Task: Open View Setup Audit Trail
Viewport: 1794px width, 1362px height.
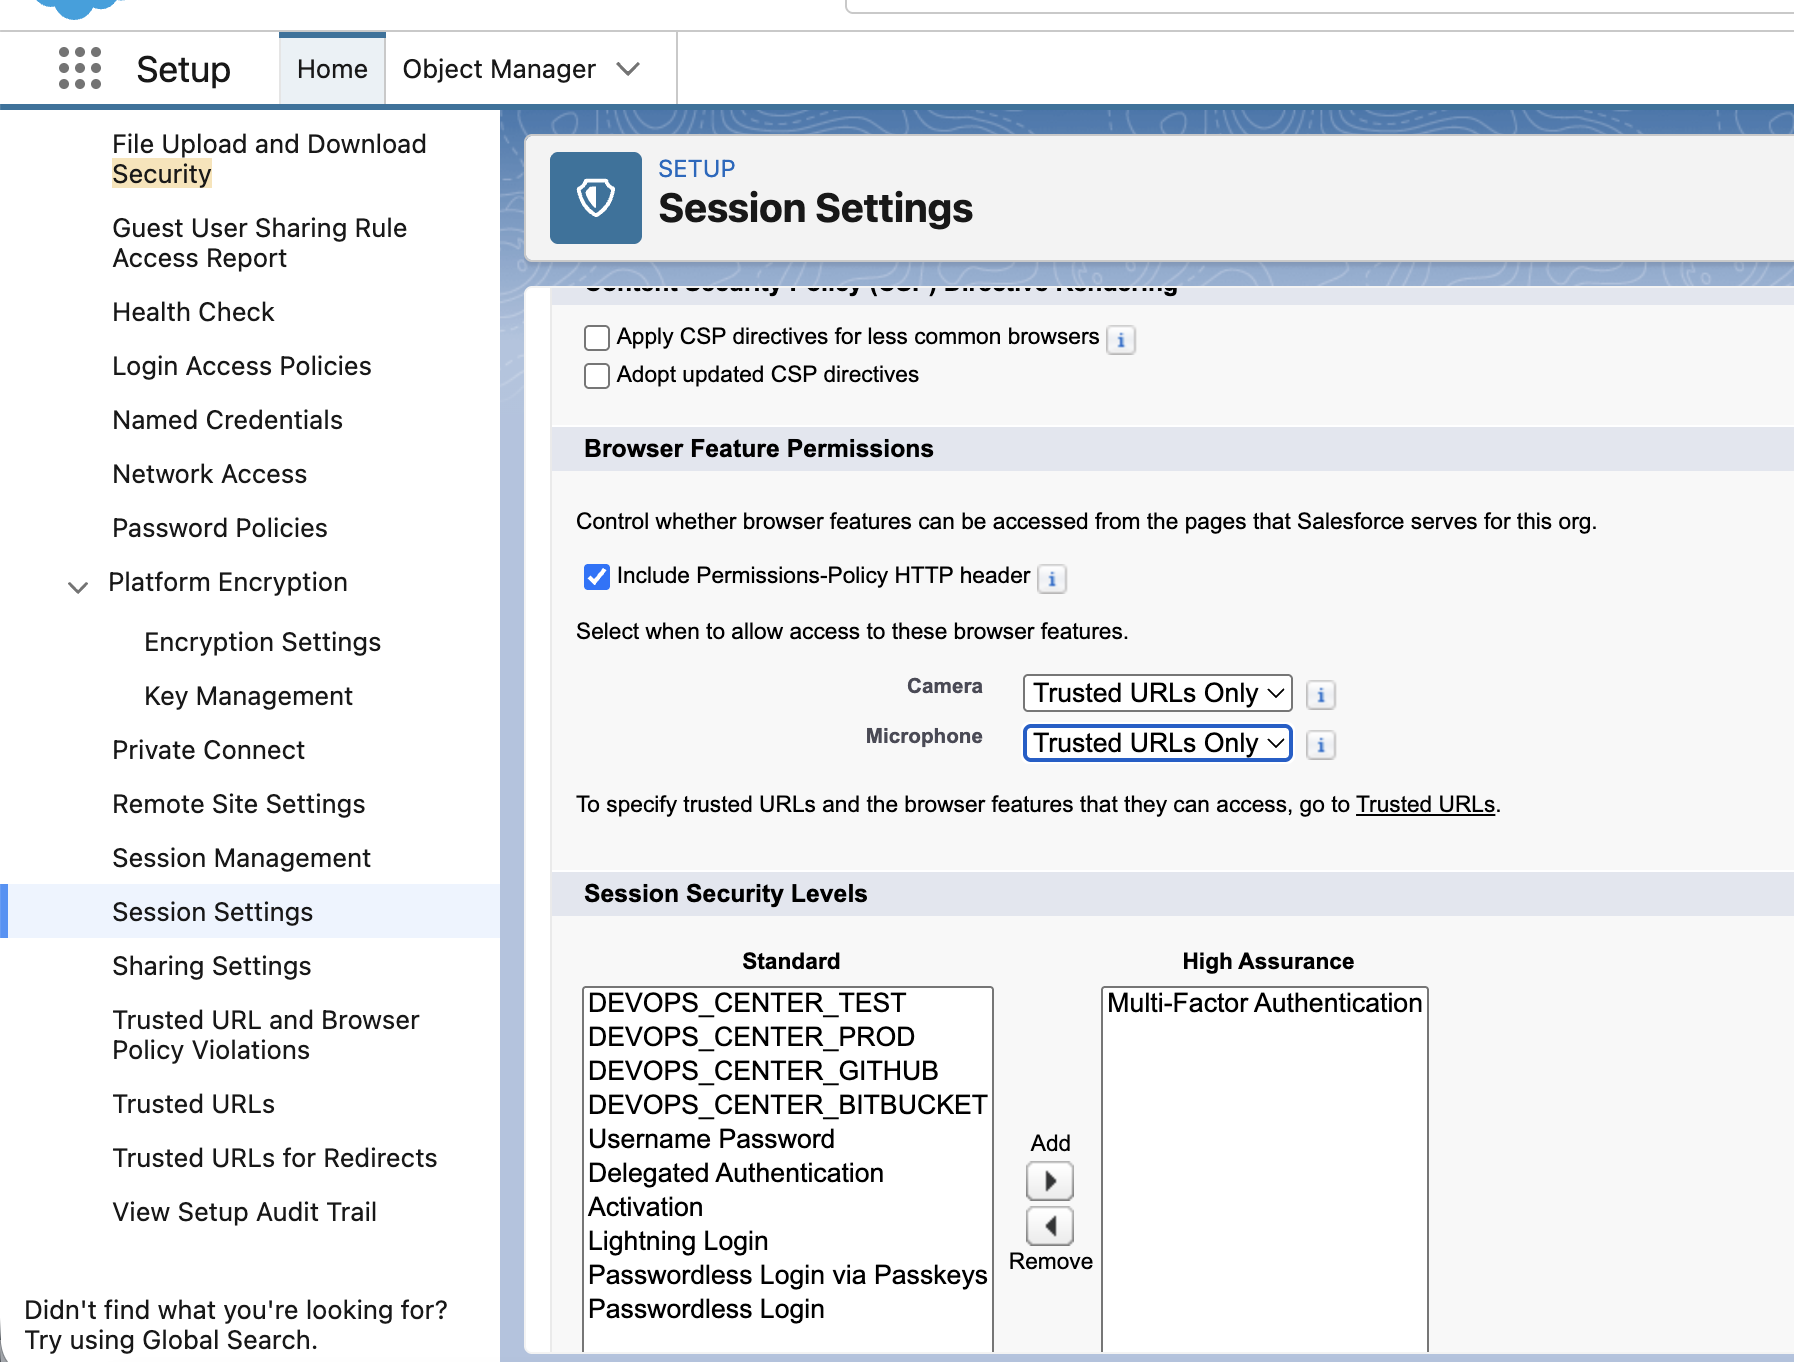Action: point(245,1212)
